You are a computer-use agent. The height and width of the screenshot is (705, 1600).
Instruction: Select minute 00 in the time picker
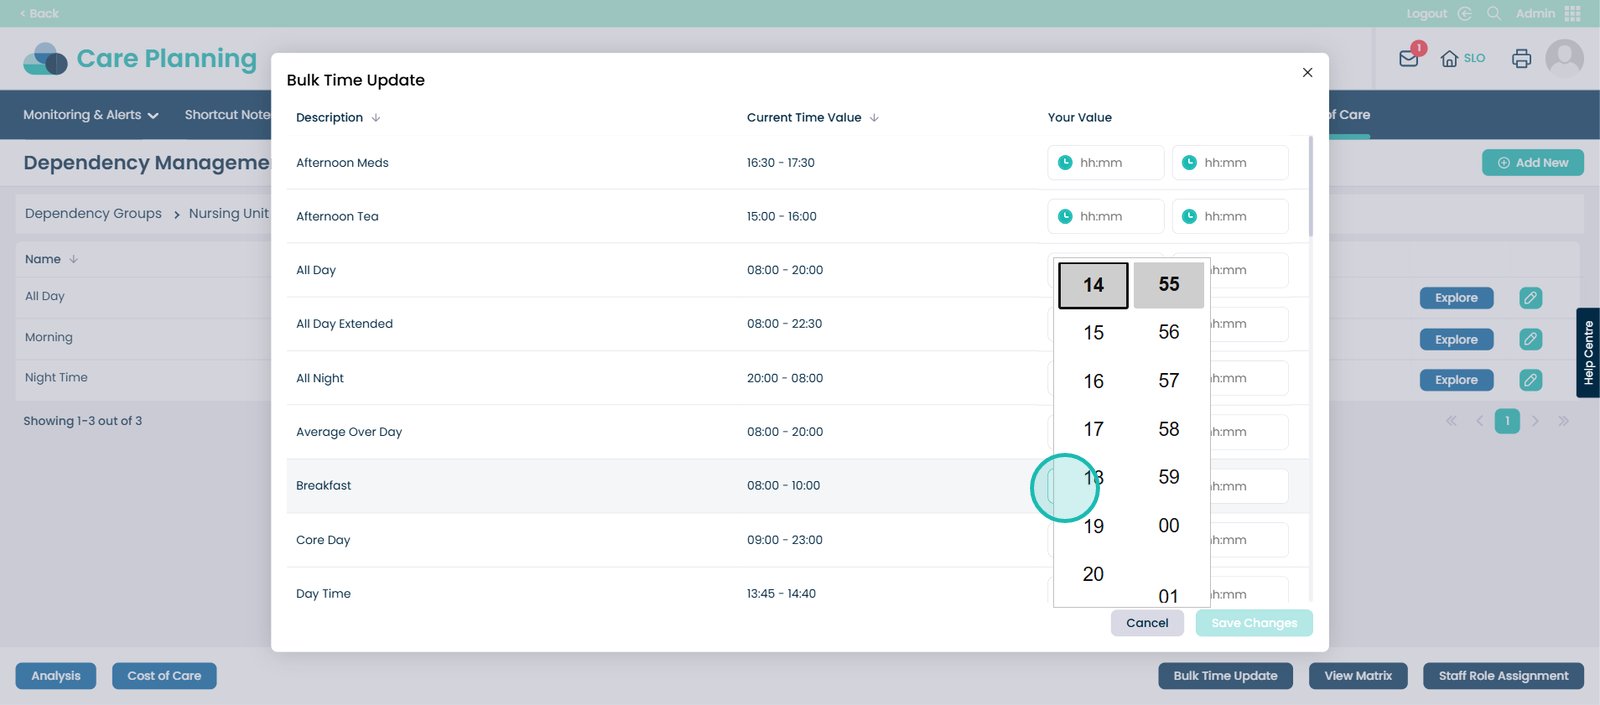tap(1169, 526)
